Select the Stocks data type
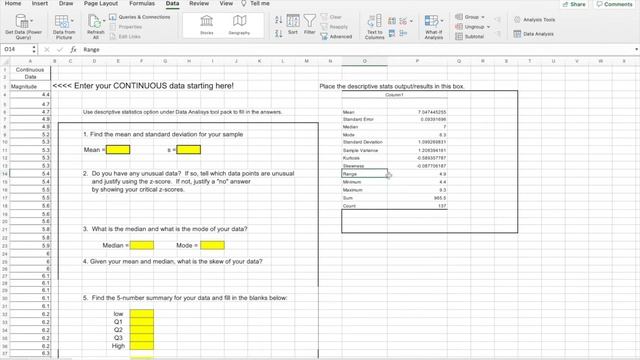 click(x=207, y=25)
